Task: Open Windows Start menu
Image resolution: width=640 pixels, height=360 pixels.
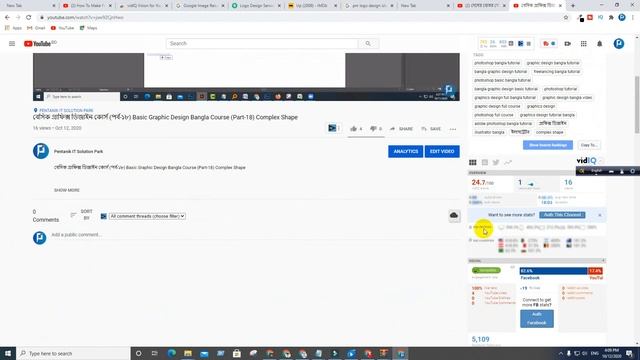Action: click(x=8, y=353)
